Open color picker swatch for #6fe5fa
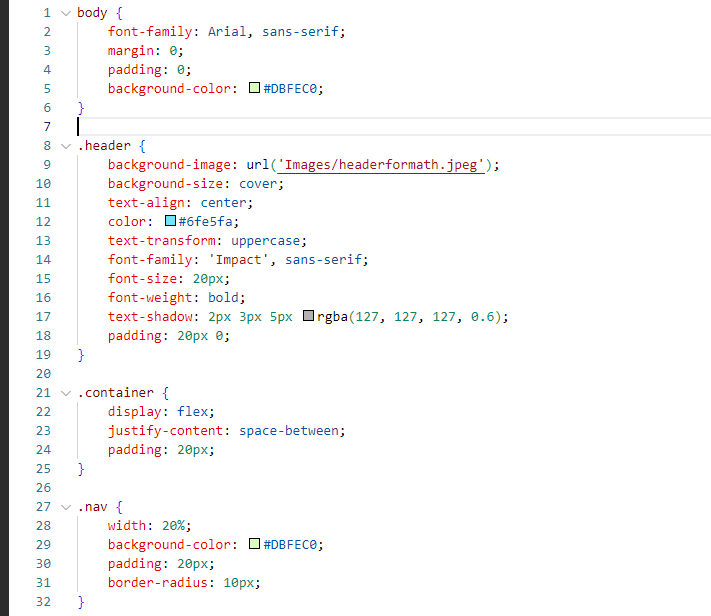Screen dimensions: 711x616 170,220
